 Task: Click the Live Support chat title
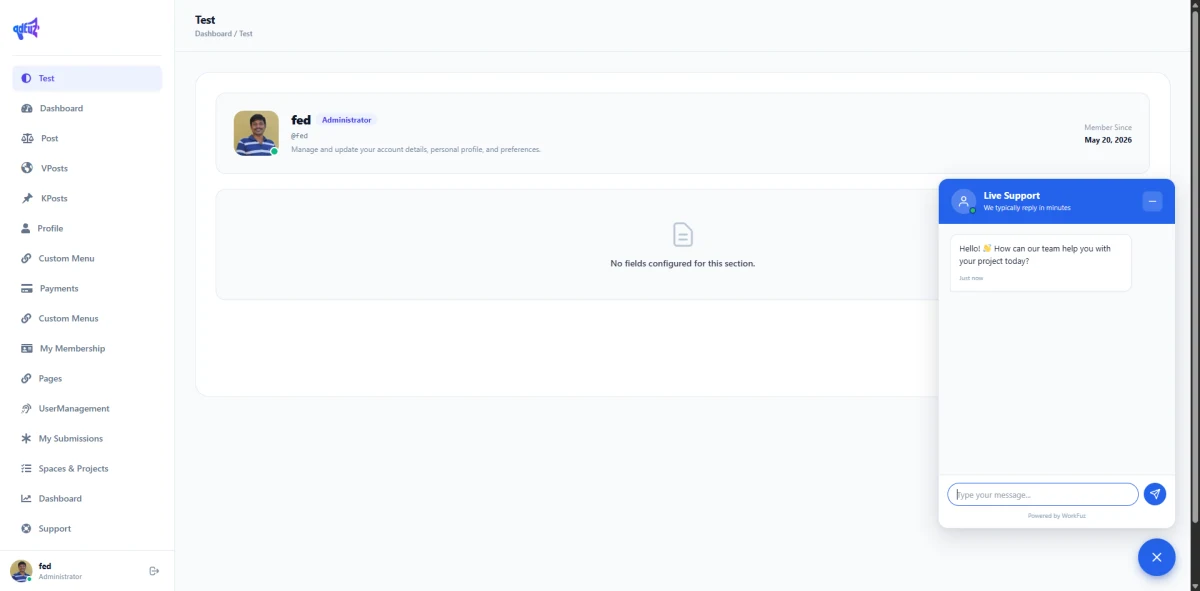(1012, 196)
